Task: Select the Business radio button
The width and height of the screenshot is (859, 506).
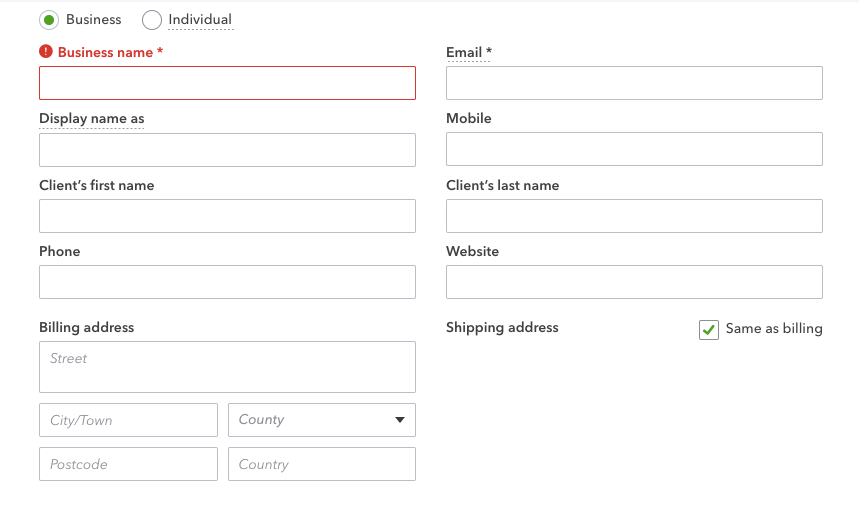Action: click(x=49, y=19)
